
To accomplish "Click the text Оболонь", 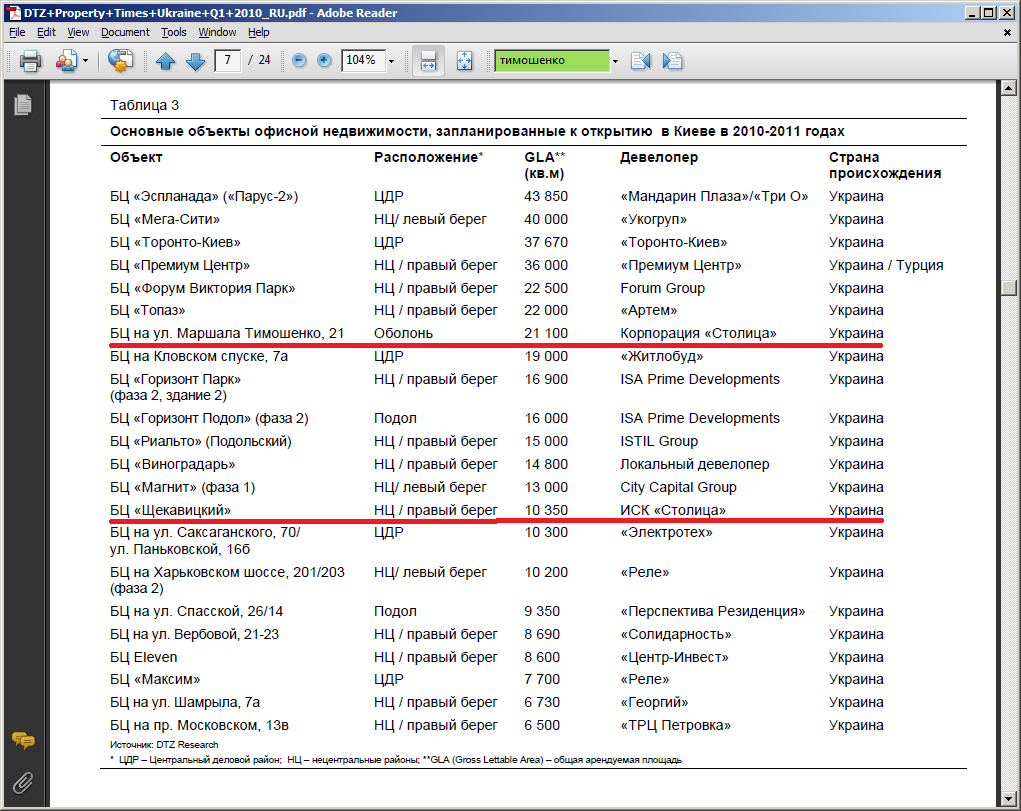I will [403, 334].
